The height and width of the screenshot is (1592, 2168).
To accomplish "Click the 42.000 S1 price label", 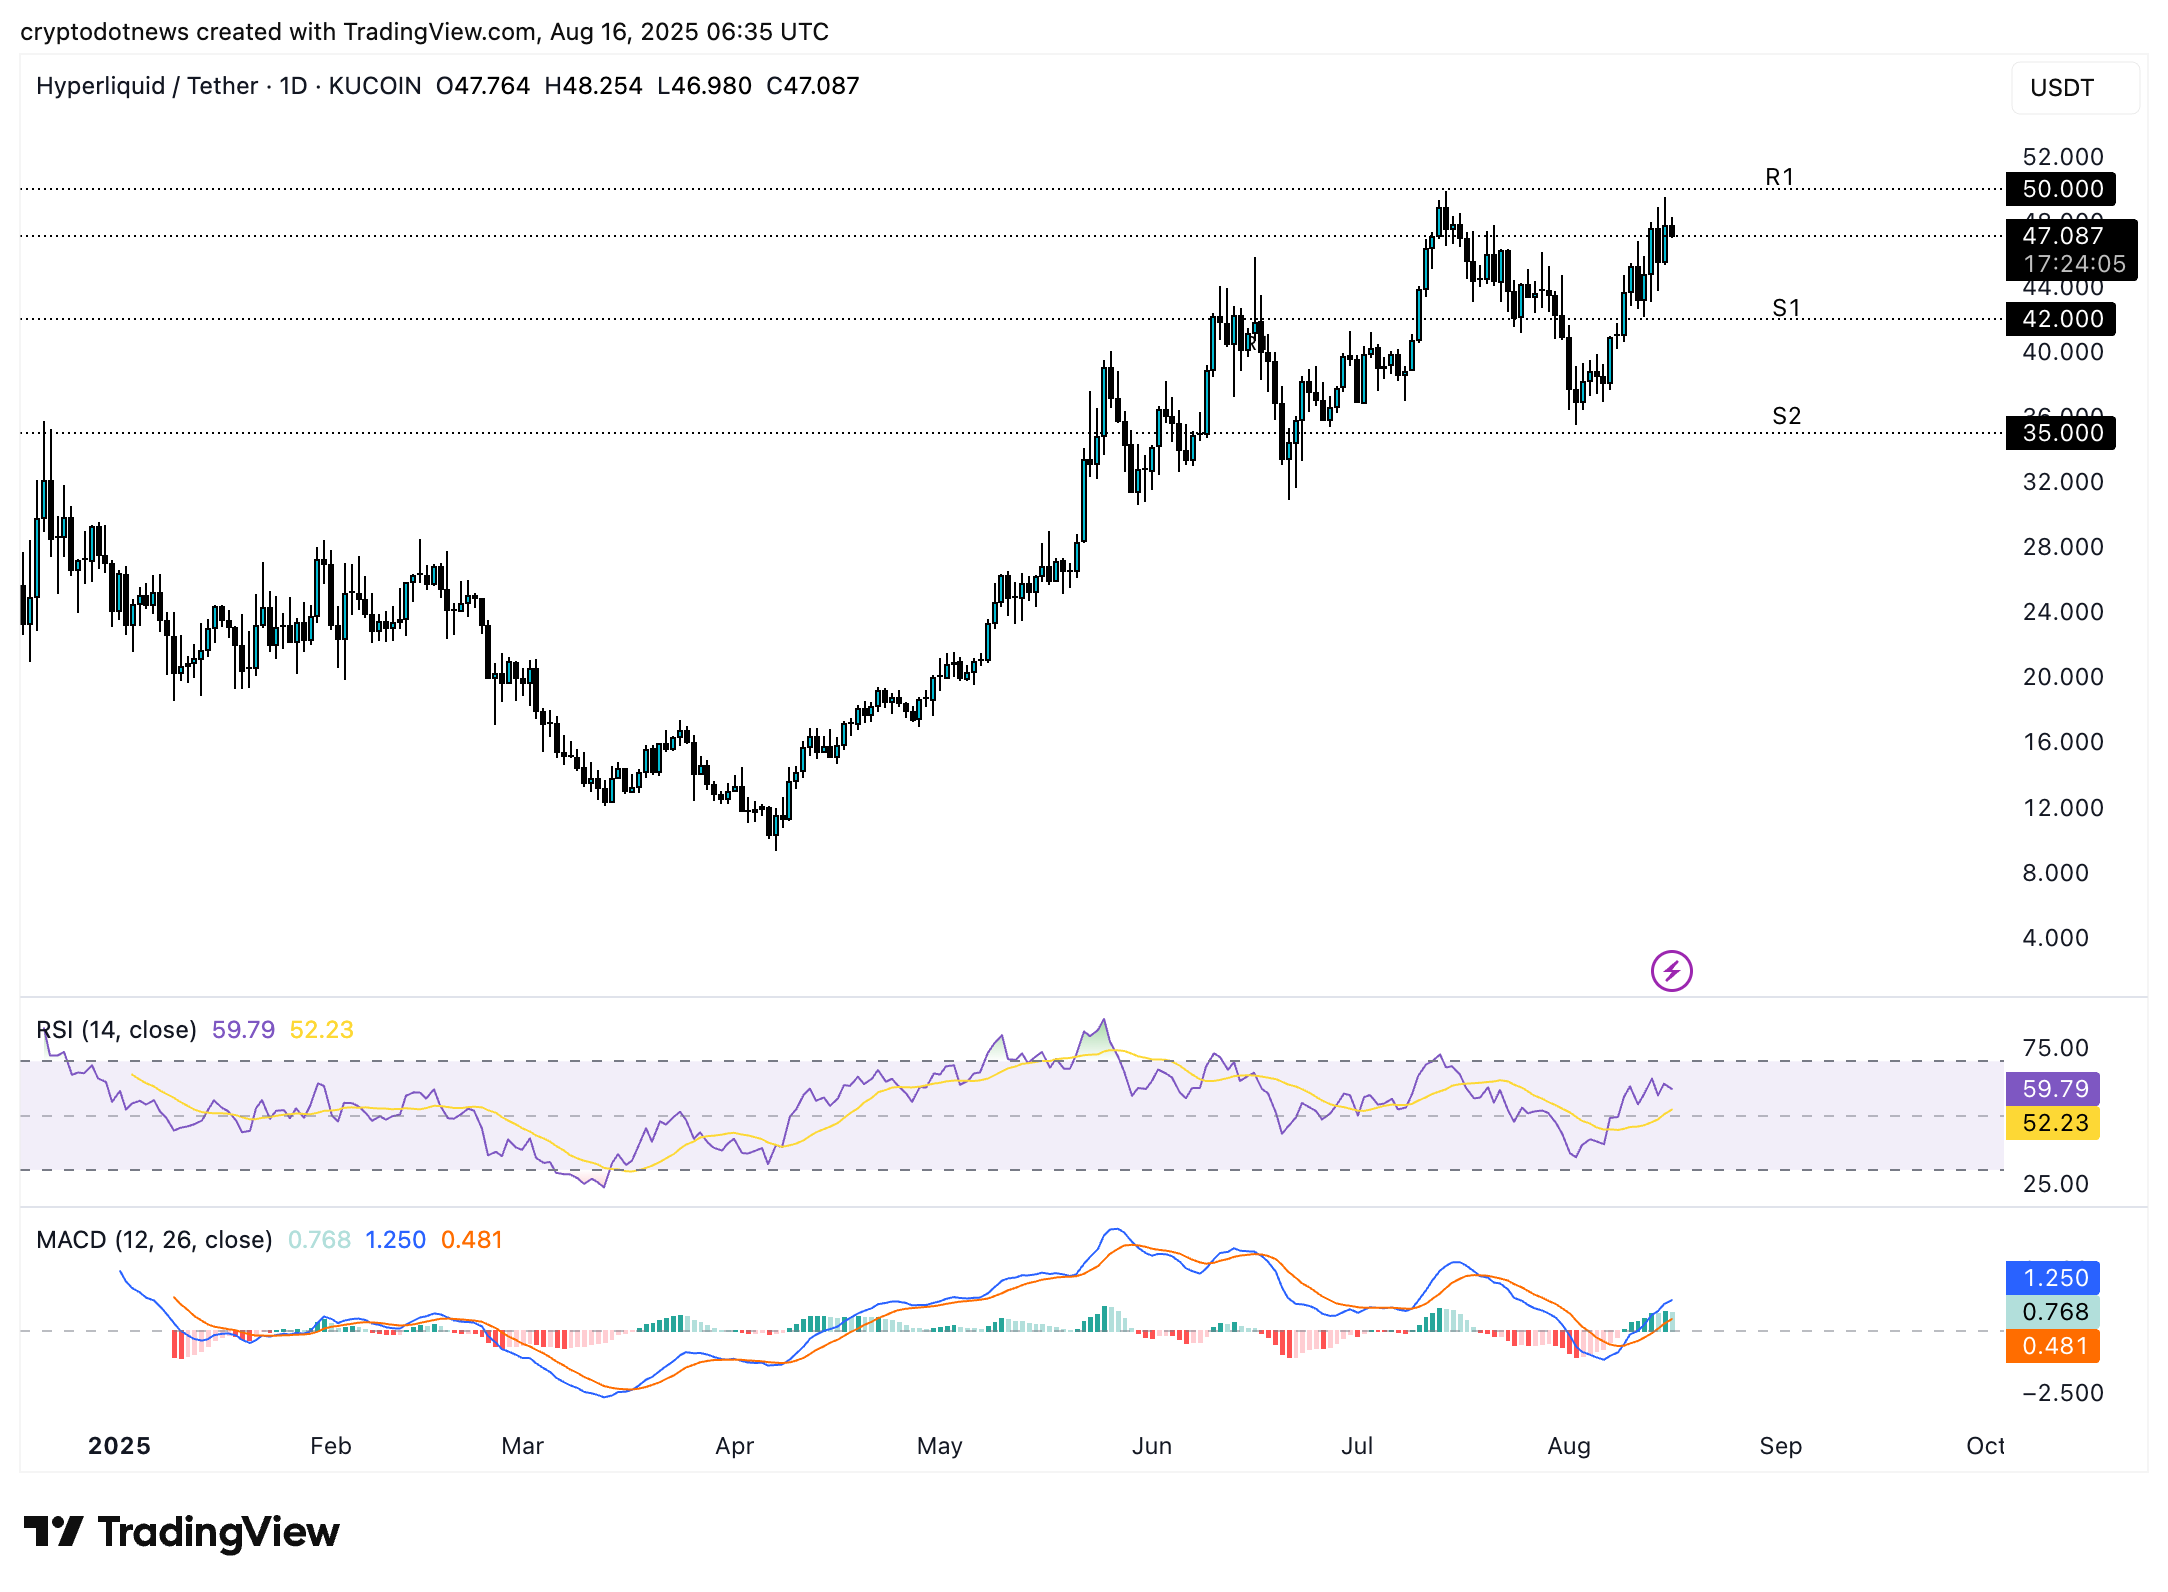I will [2060, 319].
